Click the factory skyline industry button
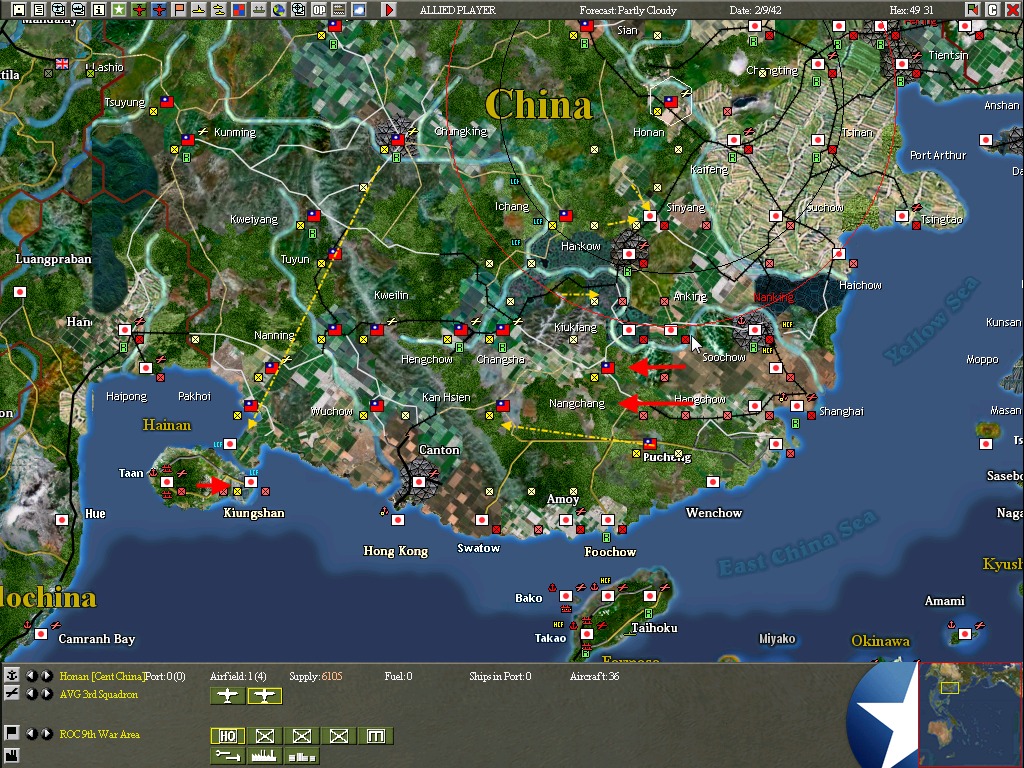Image resolution: width=1024 pixels, height=768 pixels. pos(264,756)
